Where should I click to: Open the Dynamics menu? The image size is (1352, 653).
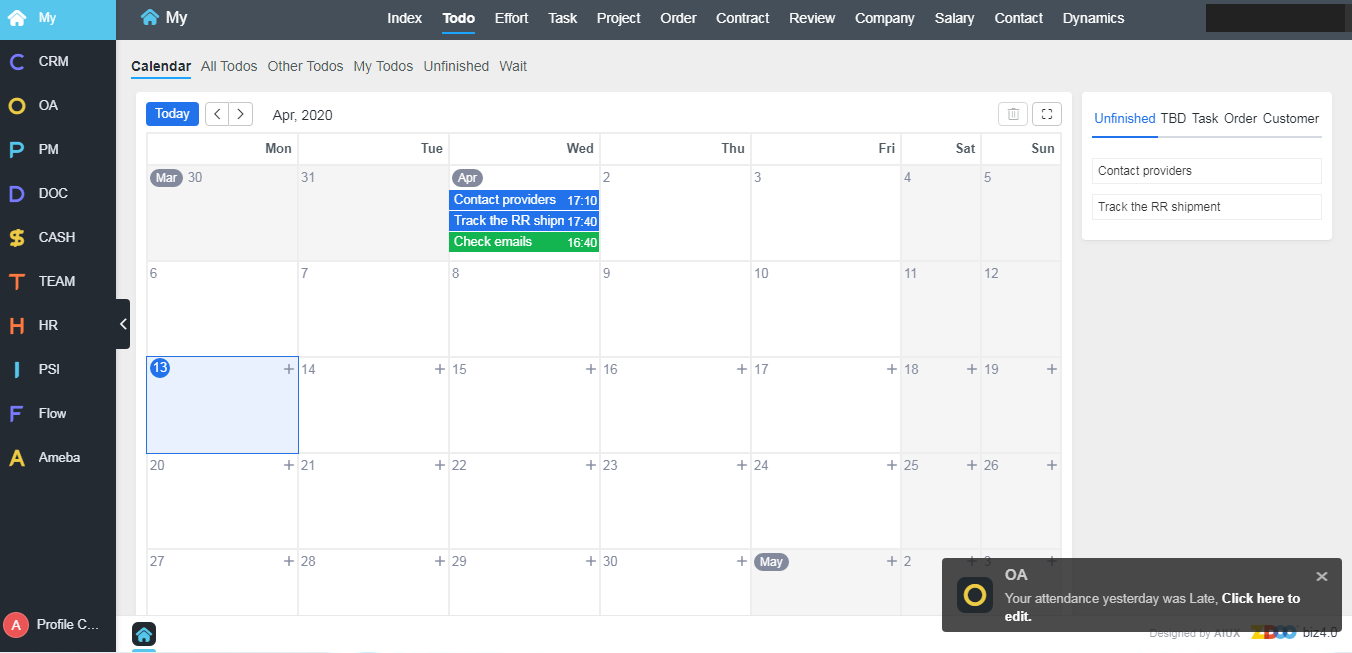tap(1094, 18)
